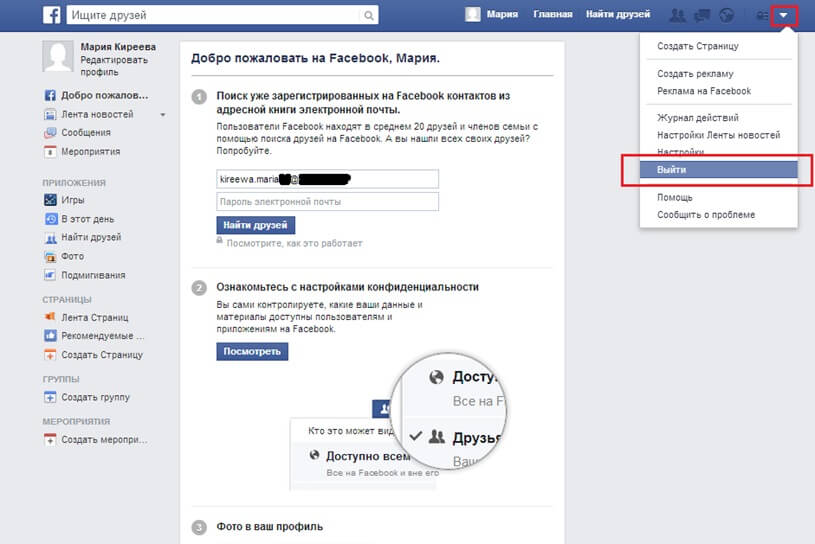Click the search magnifier icon
This screenshot has width=815, height=544.
[x=369, y=16]
